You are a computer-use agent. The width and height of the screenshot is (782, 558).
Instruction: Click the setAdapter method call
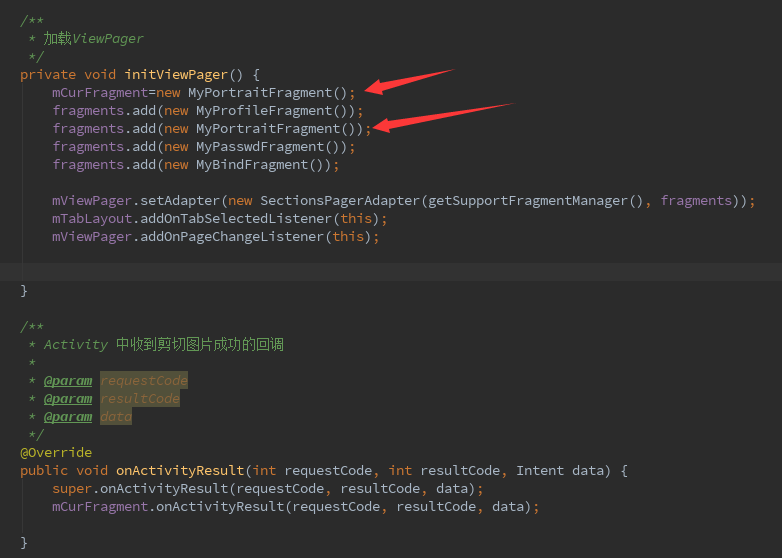click(x=180, y=200)
